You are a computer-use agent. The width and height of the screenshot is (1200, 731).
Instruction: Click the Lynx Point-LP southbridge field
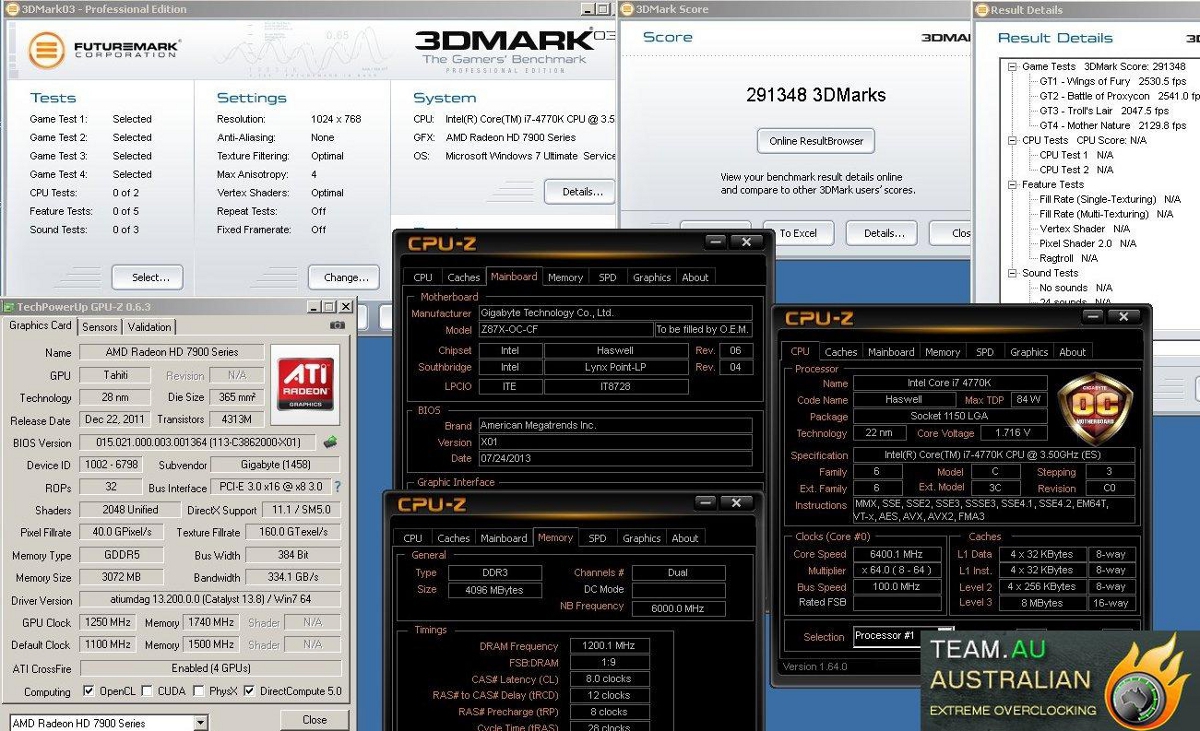615,367
